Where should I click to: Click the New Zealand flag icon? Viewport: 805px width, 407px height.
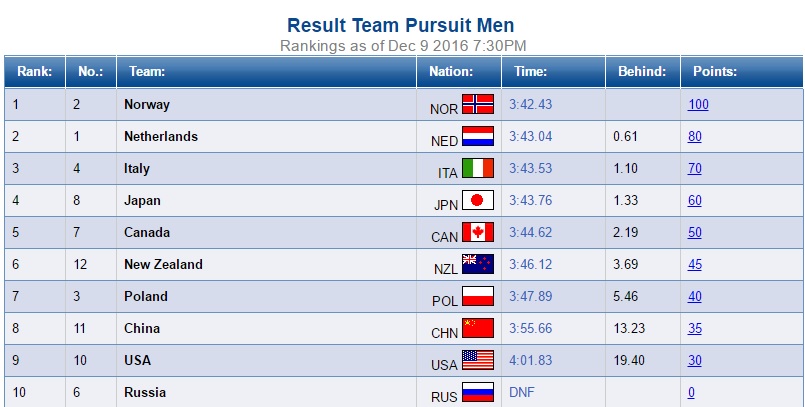tap(478, 265)
